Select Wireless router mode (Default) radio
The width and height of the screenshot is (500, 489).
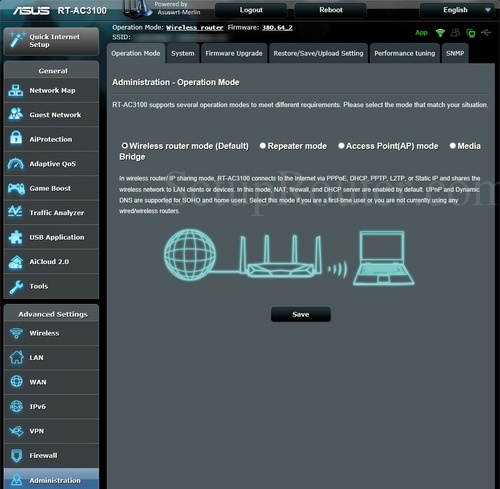[125, 146]
